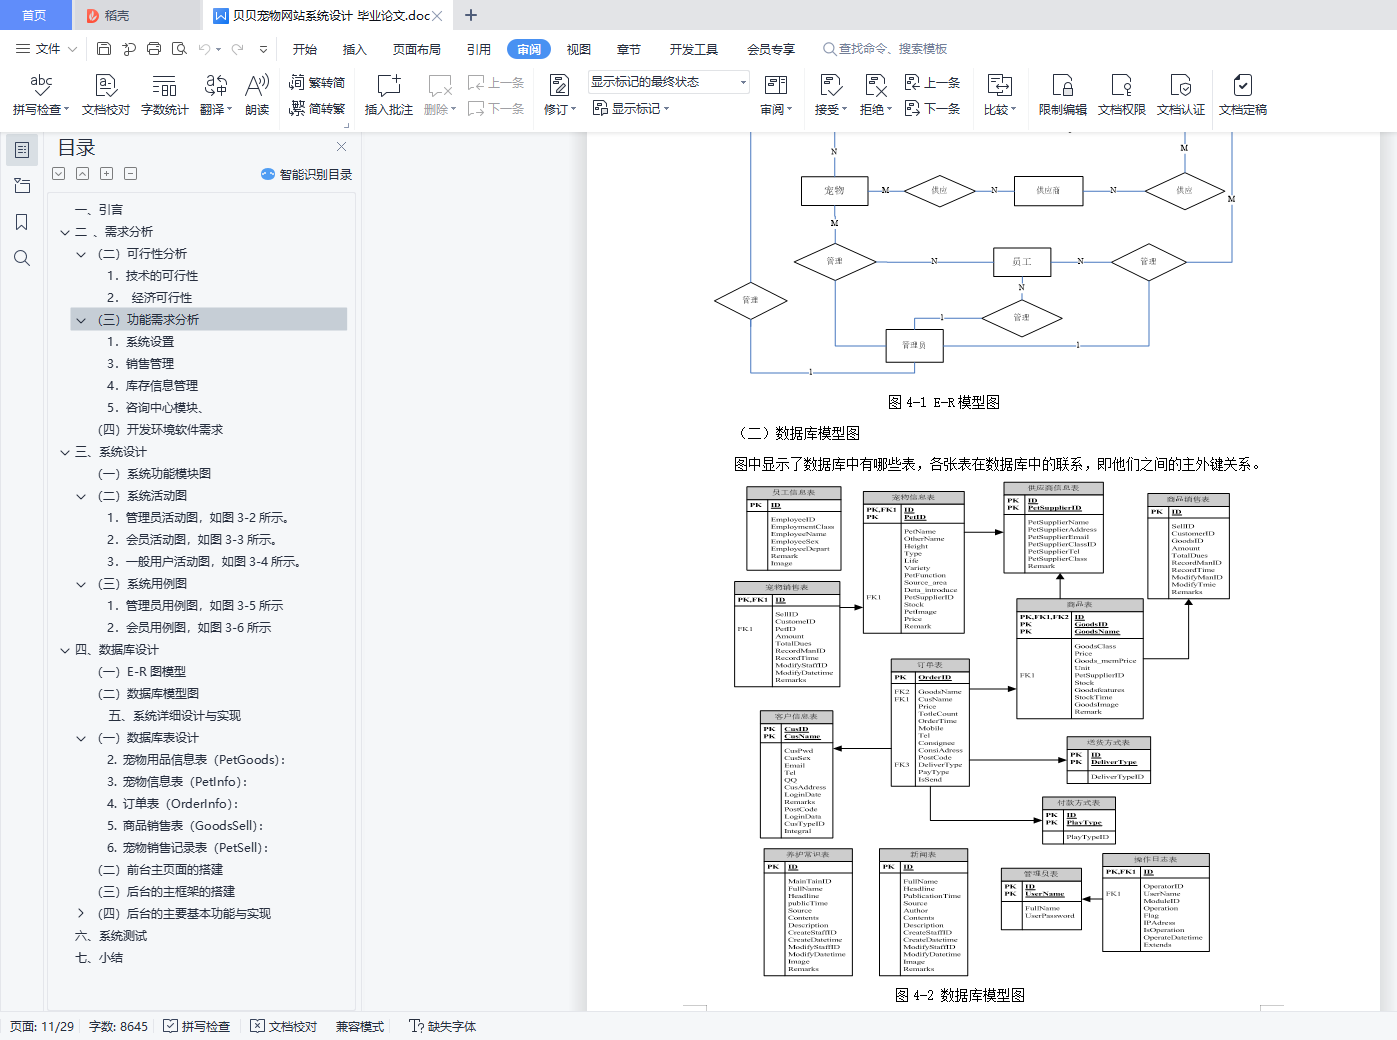
Task: Click the print icon in the quick toolbar
Action: (x=154, y=48)
